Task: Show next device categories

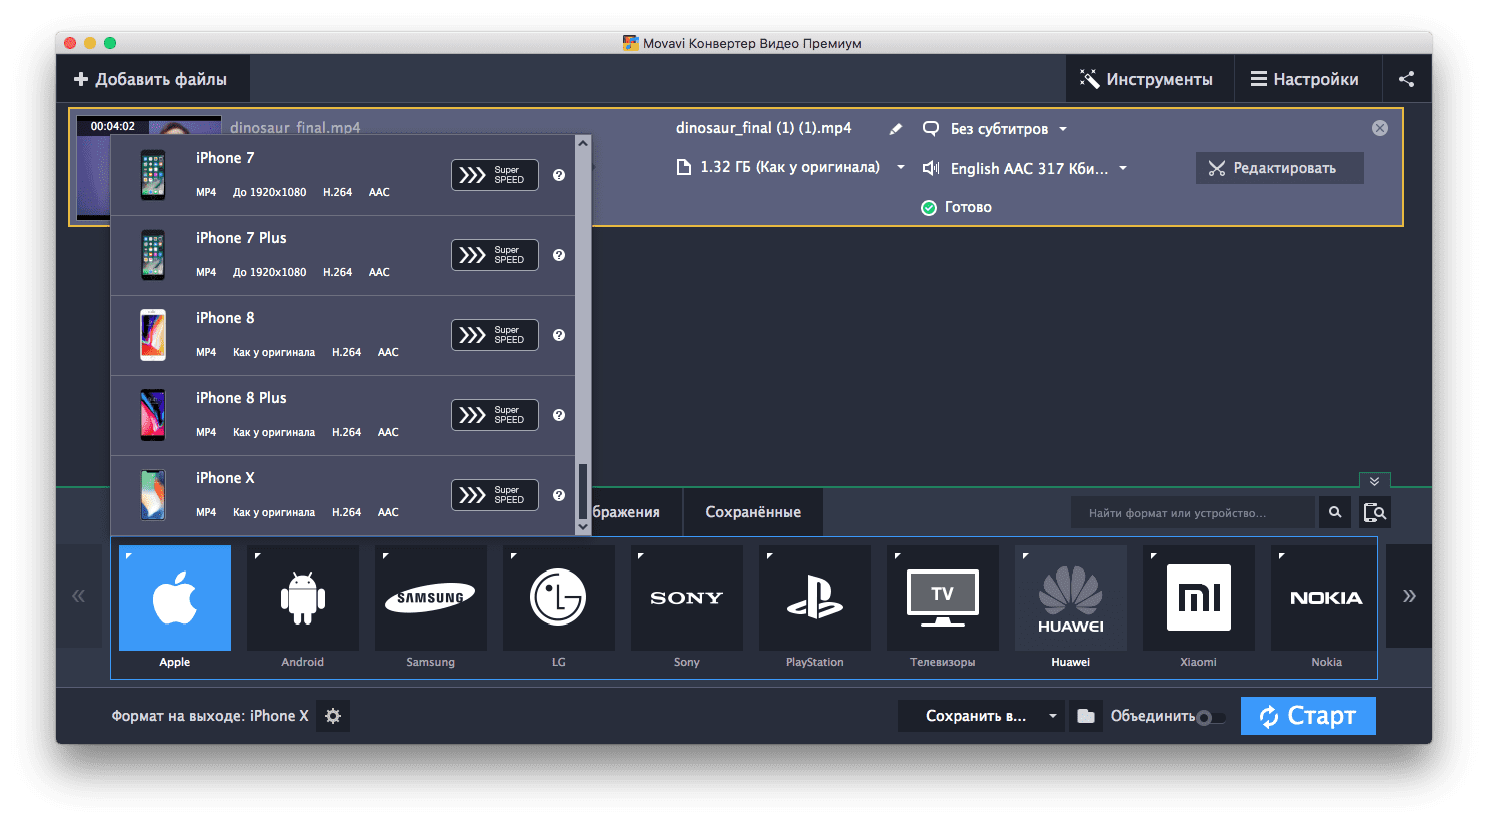Action: coord(1409,596)
